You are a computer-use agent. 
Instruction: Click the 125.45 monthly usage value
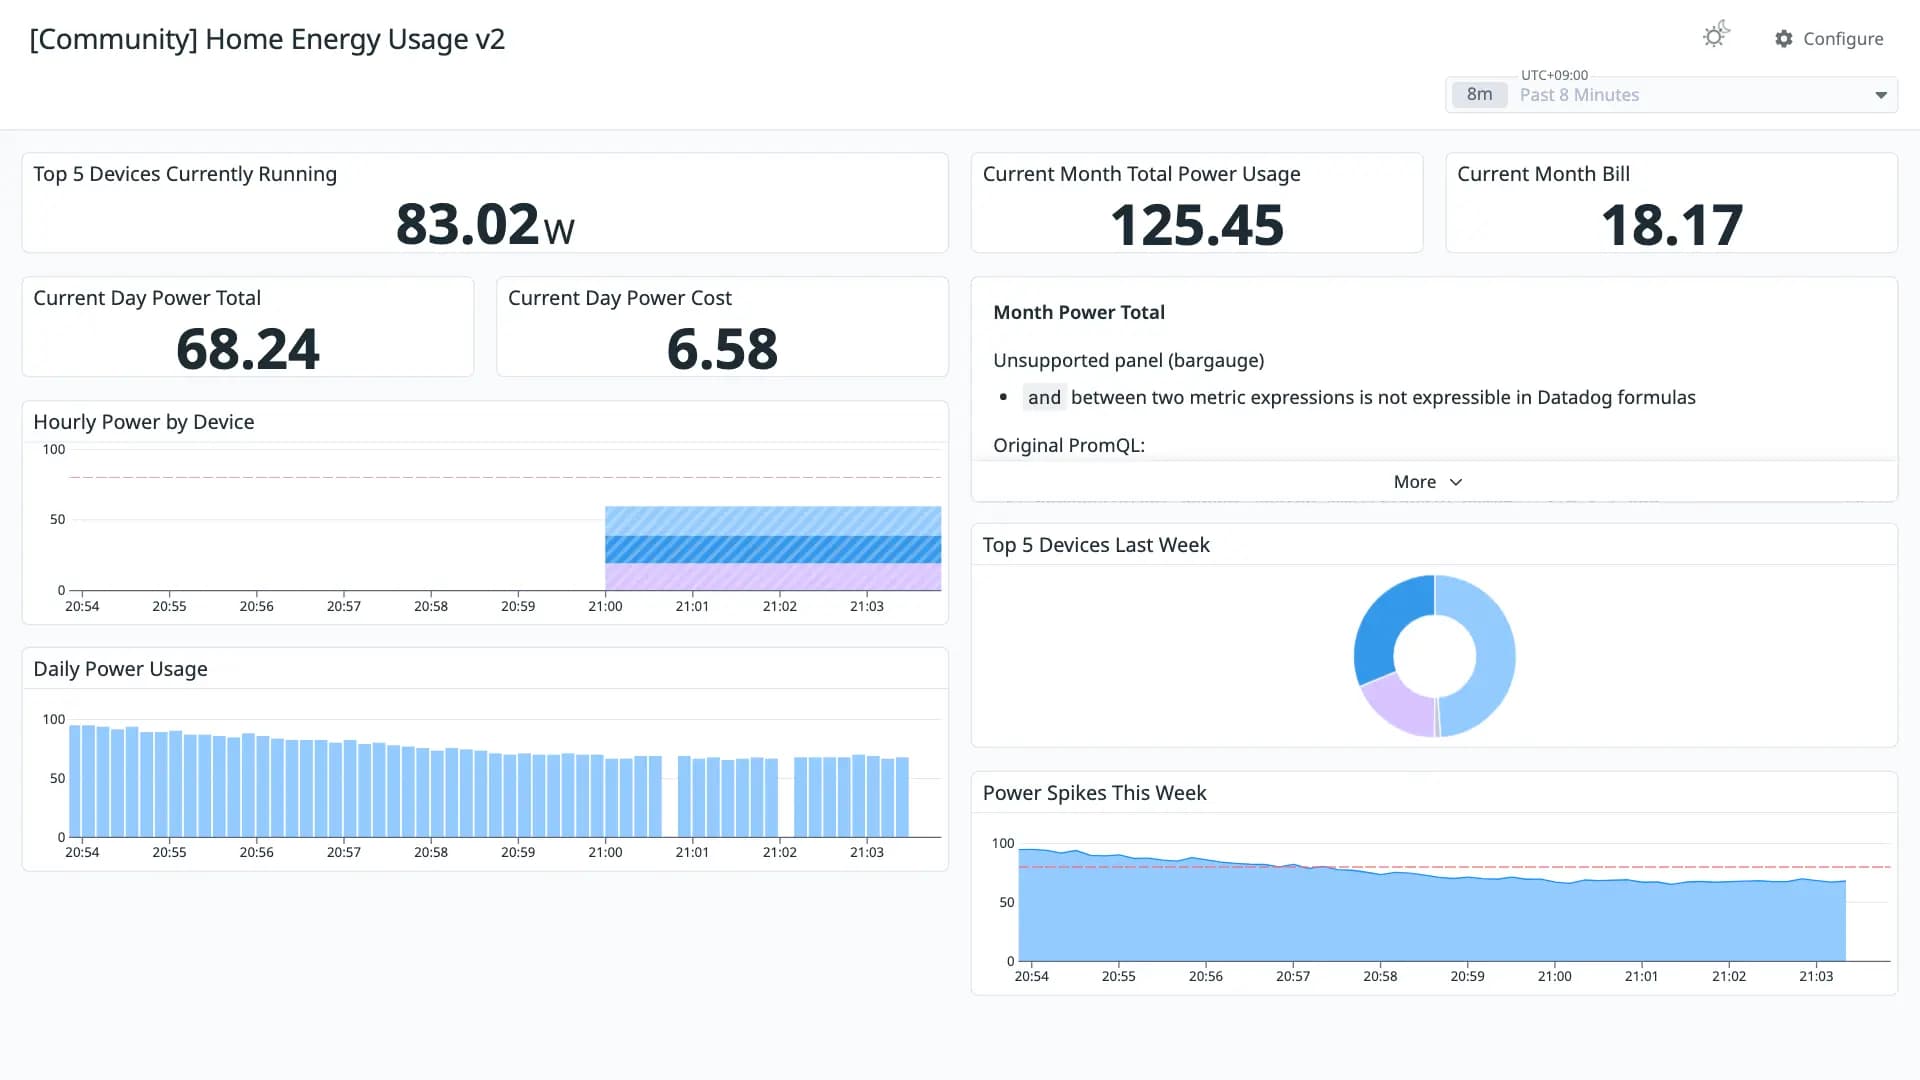pos(1197,225)
